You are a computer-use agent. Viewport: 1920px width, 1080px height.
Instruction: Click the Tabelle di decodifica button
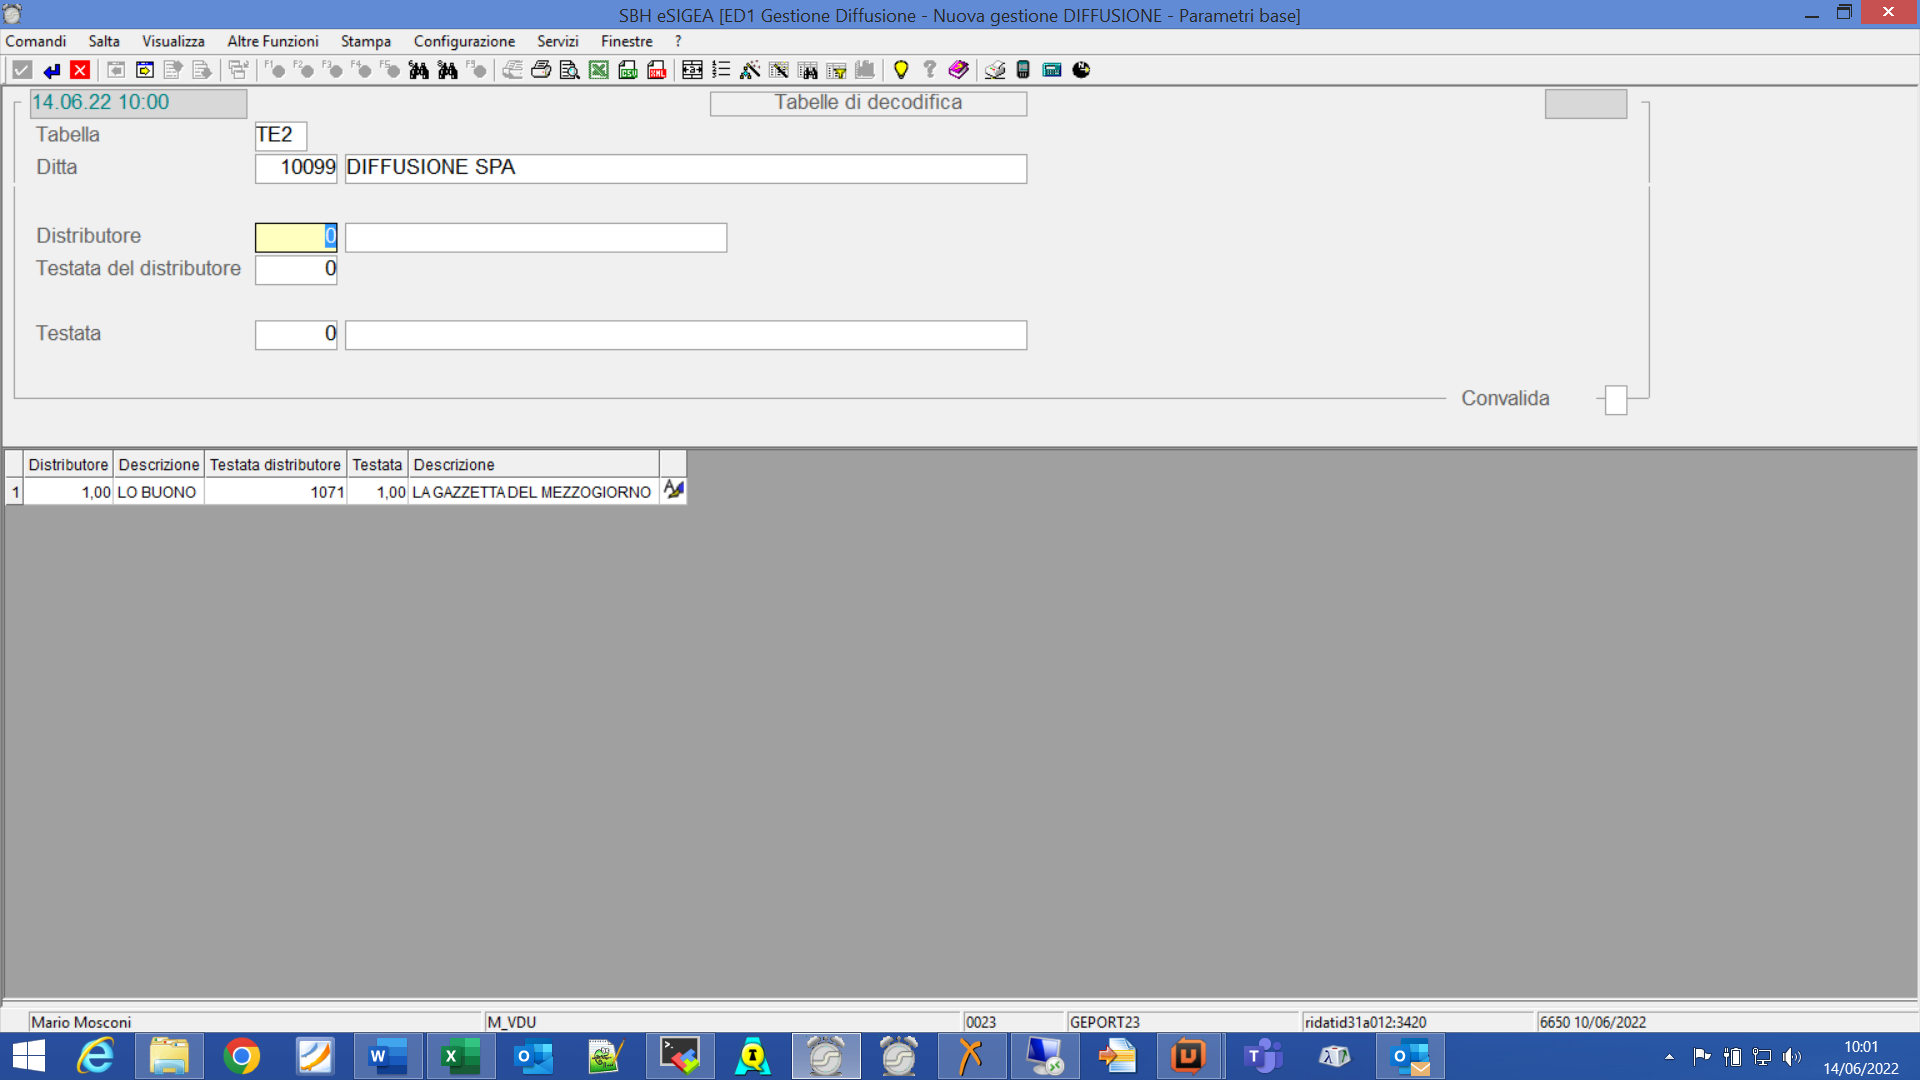[x=867, y=103]
